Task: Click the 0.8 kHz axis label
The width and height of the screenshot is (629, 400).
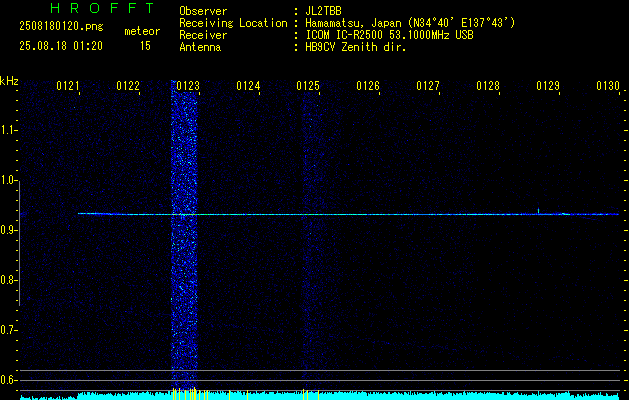Action: [x=7, y=280]
